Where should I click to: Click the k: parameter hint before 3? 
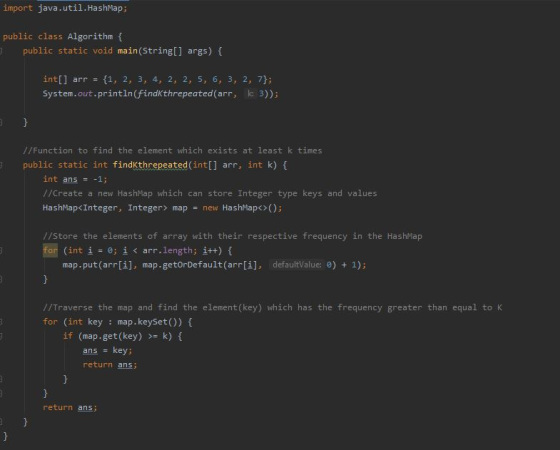pyautogui.click(x=250, y=94)
